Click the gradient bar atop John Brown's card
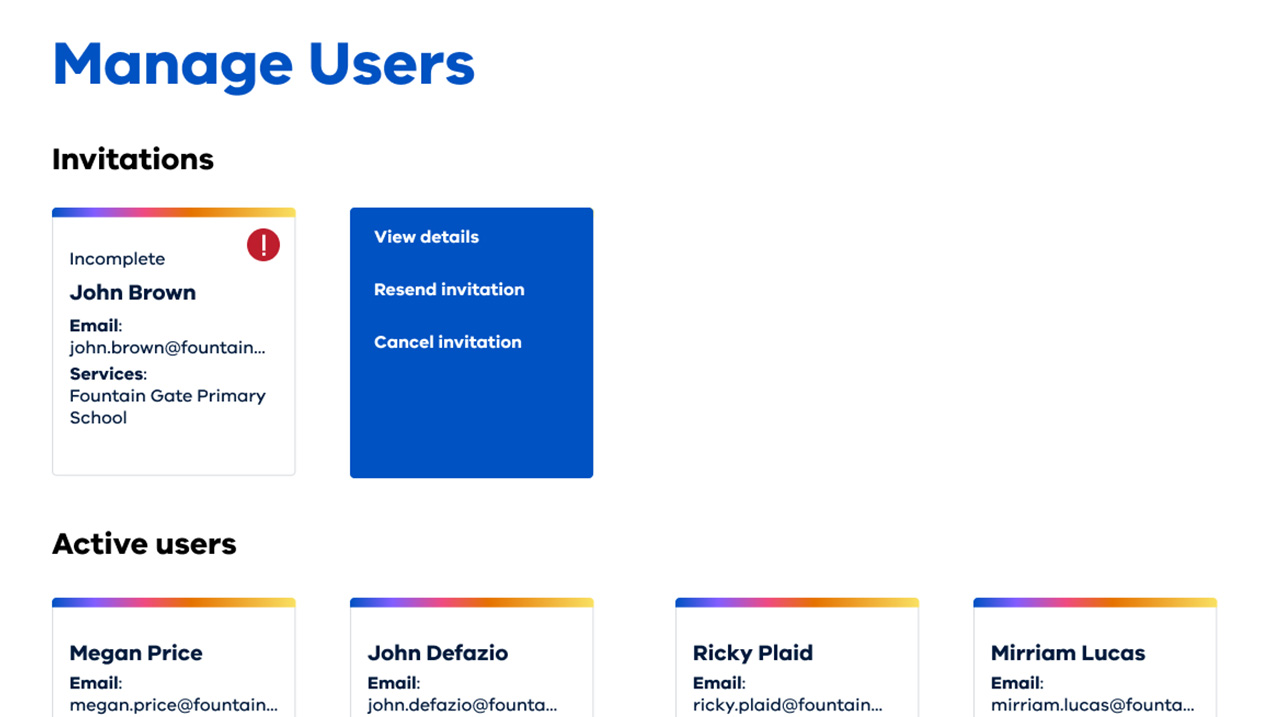The height and width of the screenshot is (717, 1280). (174, 212)
